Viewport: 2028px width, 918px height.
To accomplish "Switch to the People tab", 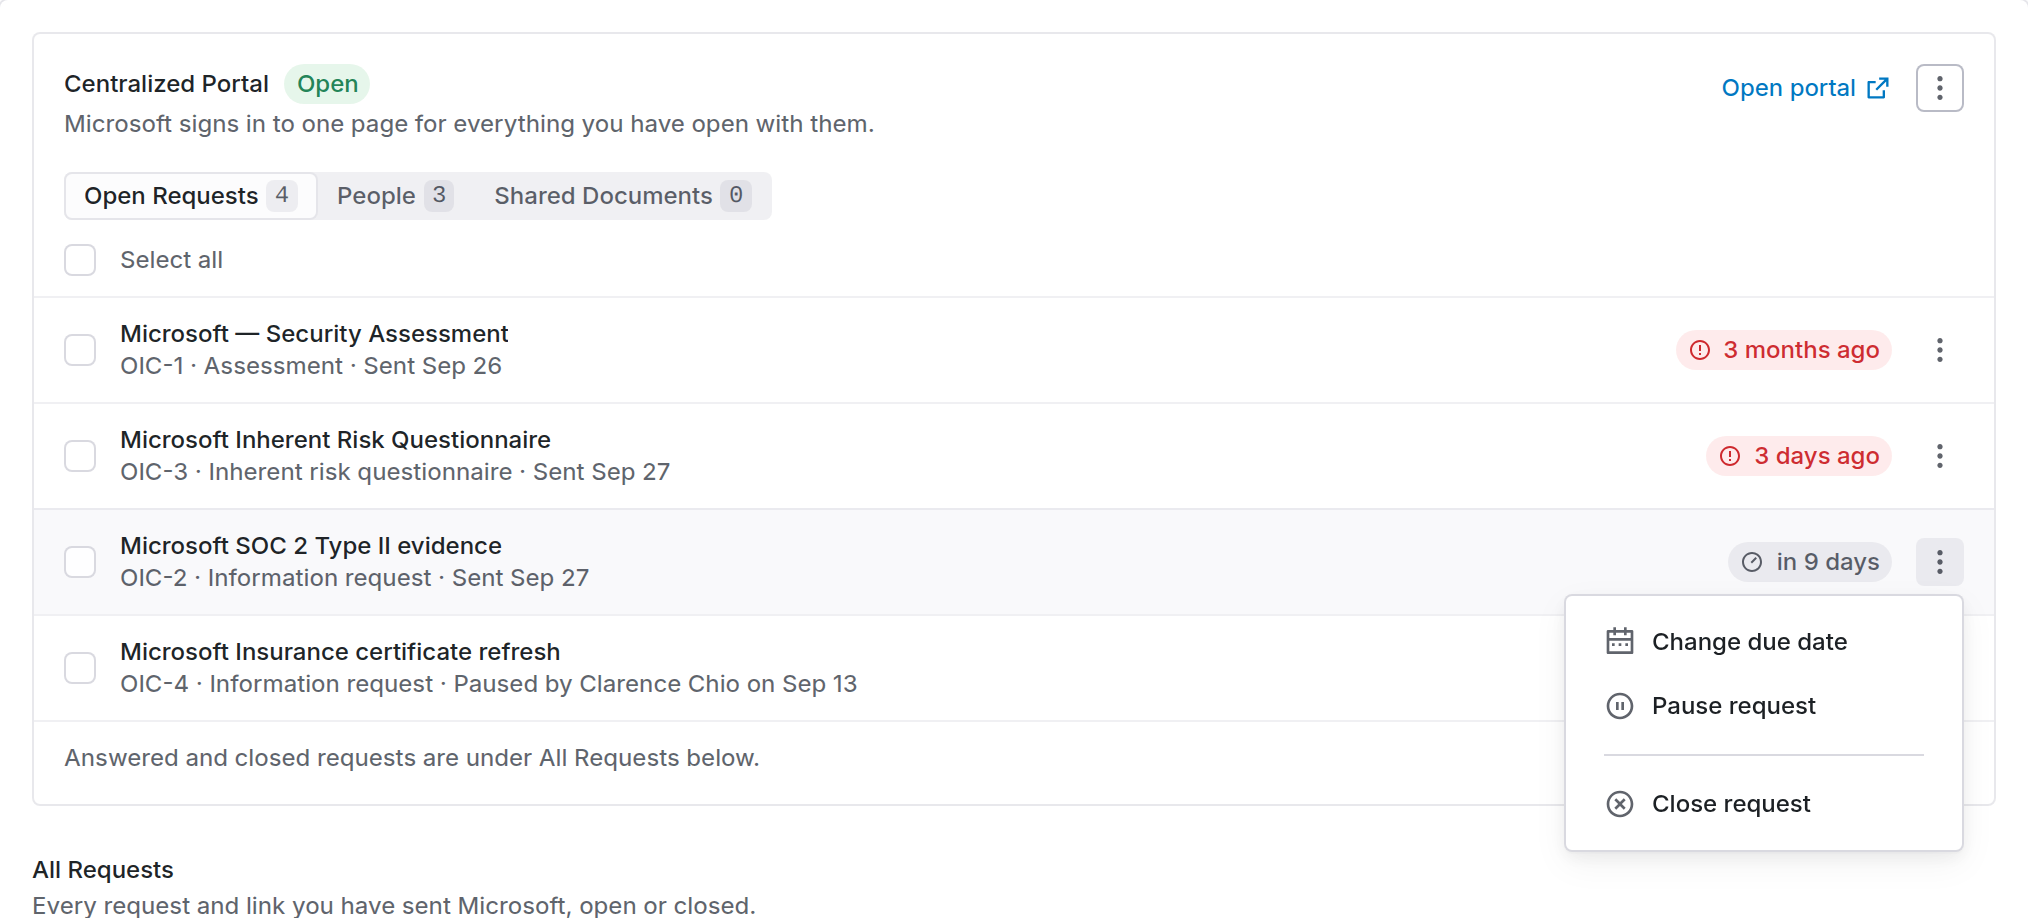I will tap(395, 196).
